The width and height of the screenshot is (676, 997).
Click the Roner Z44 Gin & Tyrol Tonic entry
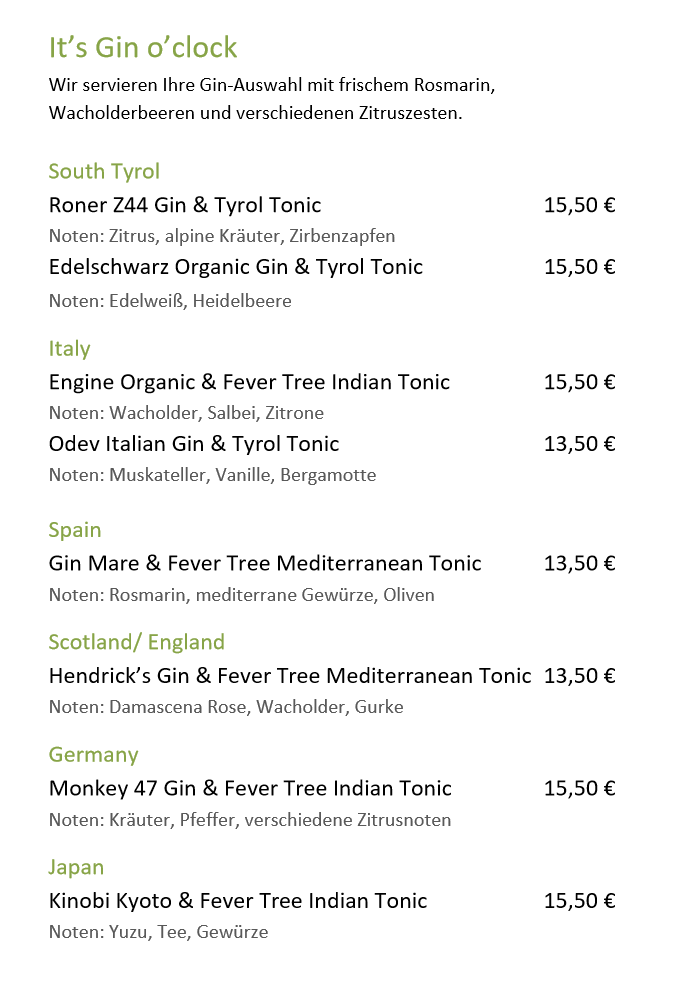click(185, 205)
